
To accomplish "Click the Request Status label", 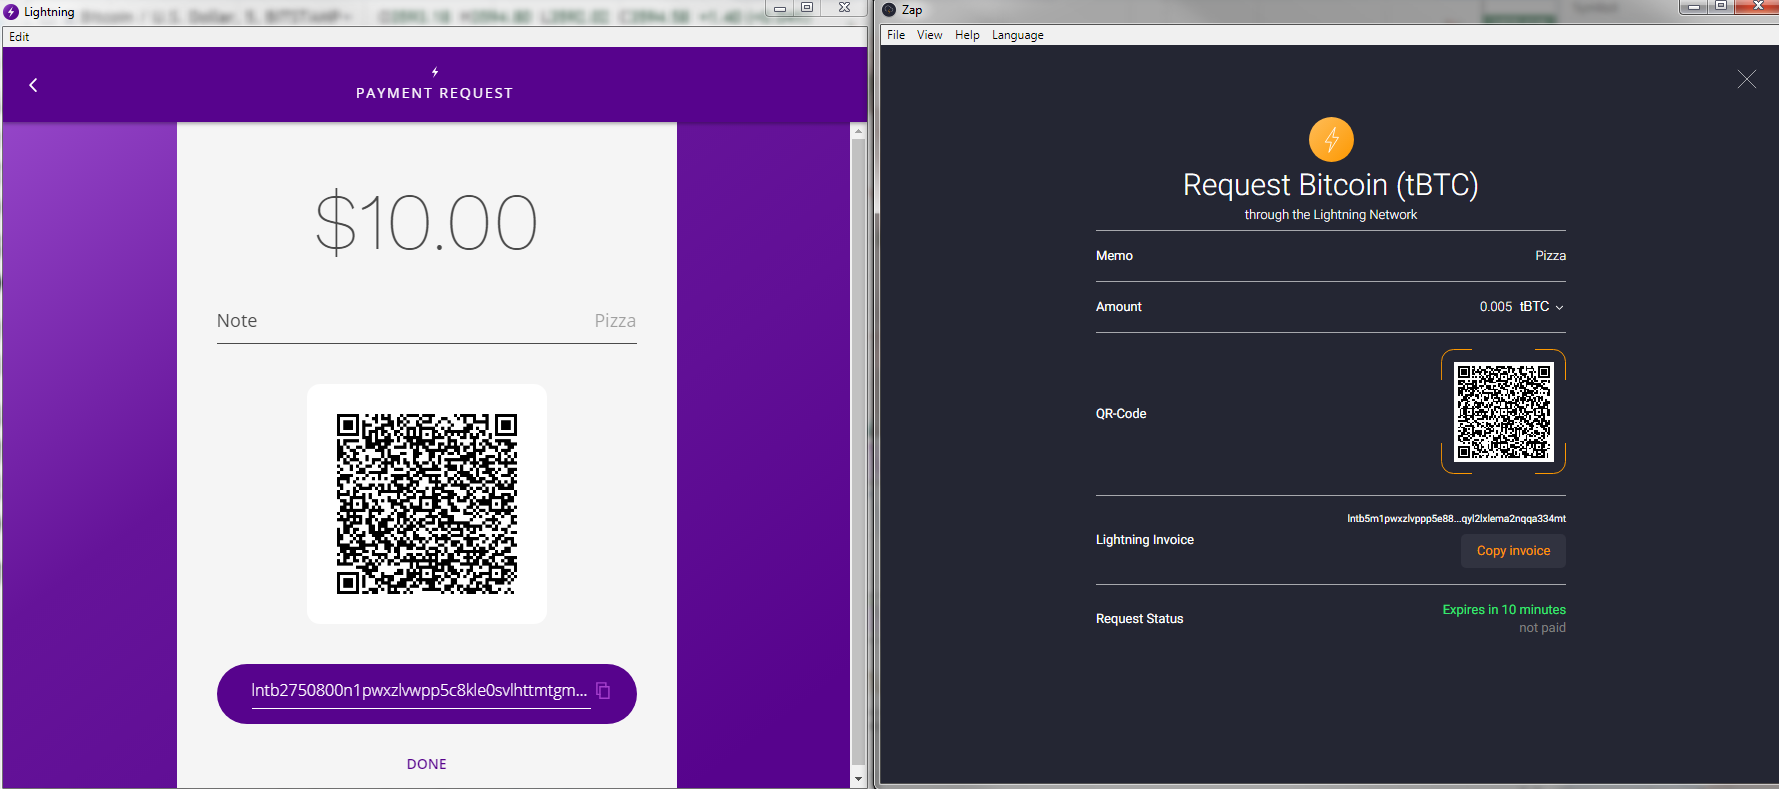I will tap(1139, 619).
